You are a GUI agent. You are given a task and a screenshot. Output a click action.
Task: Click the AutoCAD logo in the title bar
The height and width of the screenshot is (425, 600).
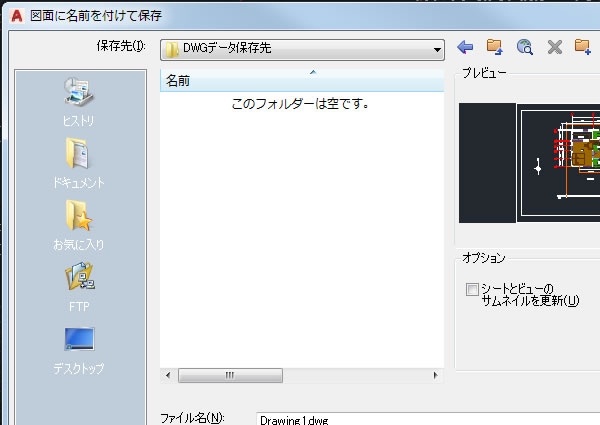pos(17,16)
